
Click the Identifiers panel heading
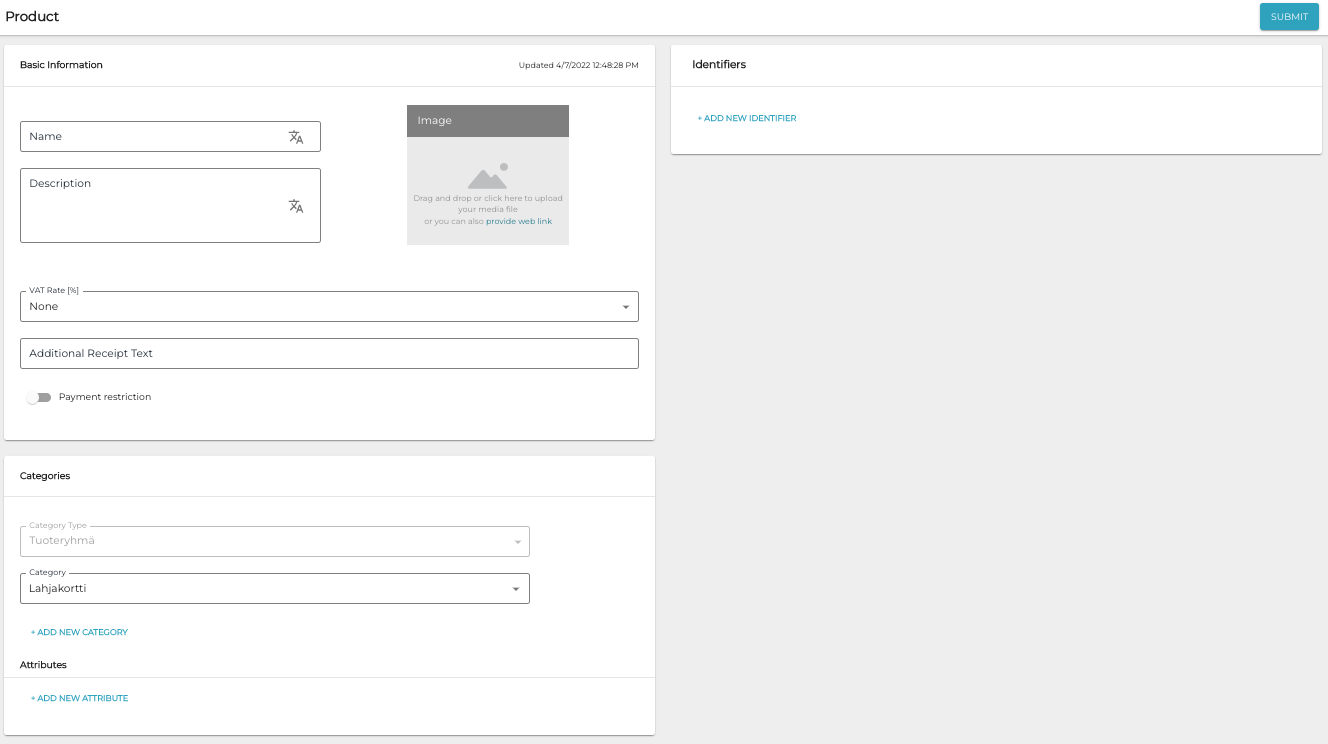719,65
